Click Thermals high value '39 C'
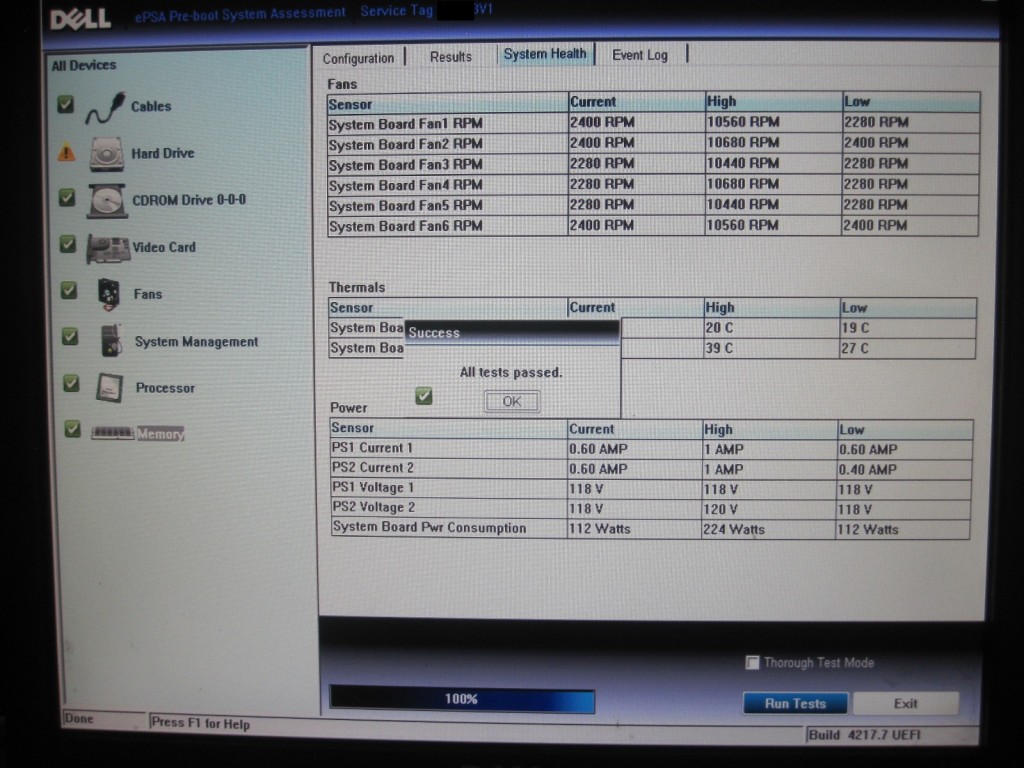This screenshot has width=1024, height=768. (719, 348)
